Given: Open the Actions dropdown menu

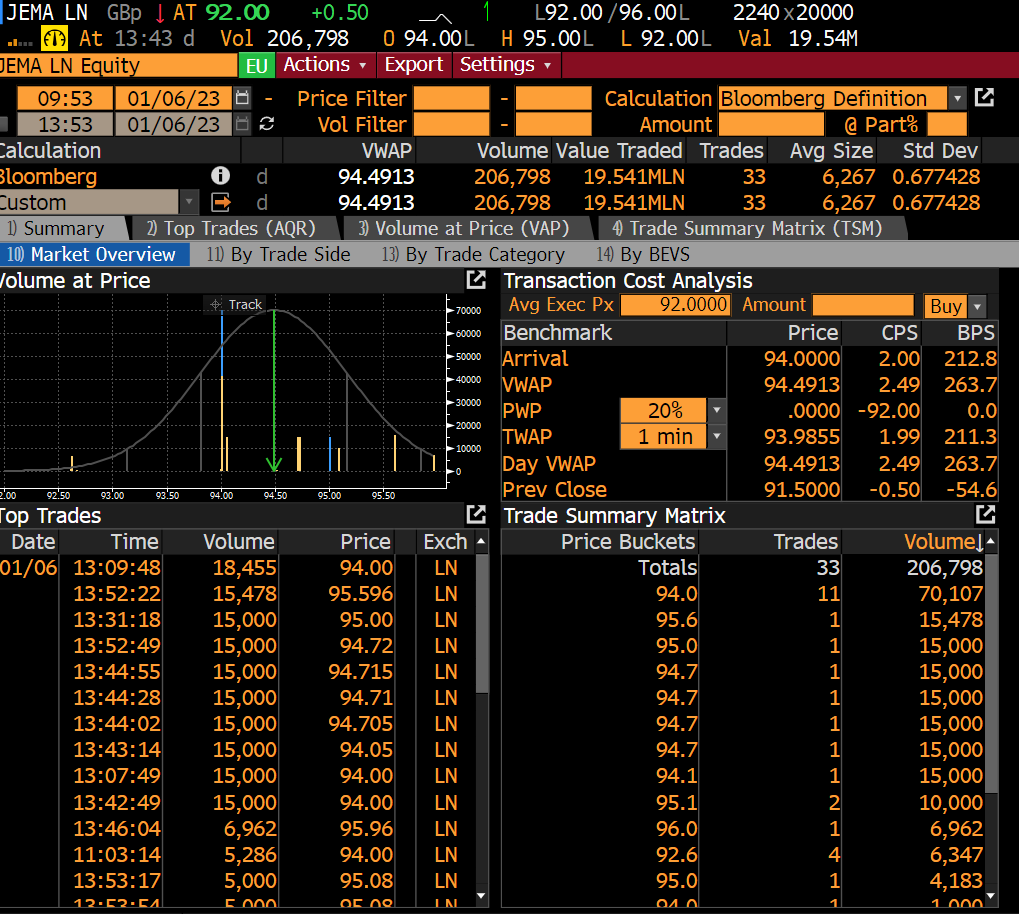Looking at the screenshot, I should (324, 65).
